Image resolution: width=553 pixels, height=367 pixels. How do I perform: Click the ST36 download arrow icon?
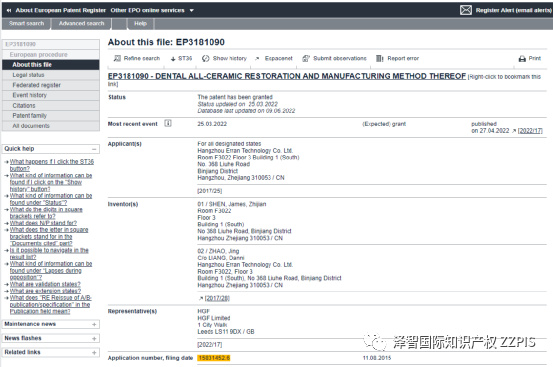click(173, 59)
